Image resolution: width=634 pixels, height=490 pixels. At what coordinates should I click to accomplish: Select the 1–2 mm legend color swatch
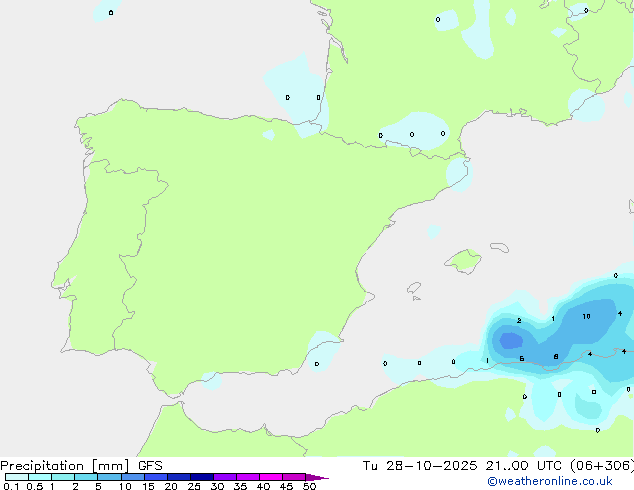pyautogui.click(x=63, y=477)
